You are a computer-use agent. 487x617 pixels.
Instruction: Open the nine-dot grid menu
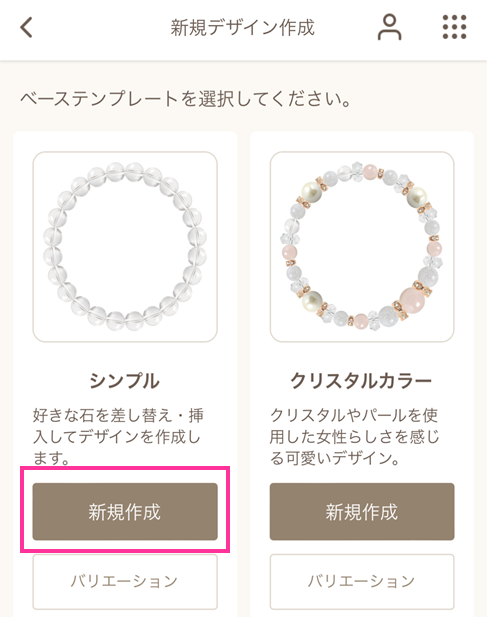point(454,27)
